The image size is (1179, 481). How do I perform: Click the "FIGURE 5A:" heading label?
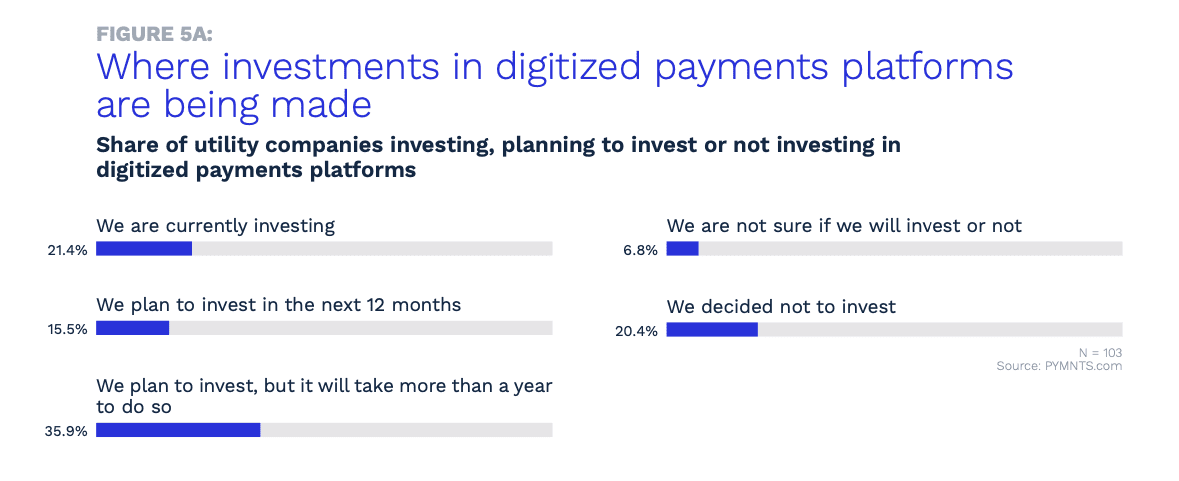tap(154, 33)
